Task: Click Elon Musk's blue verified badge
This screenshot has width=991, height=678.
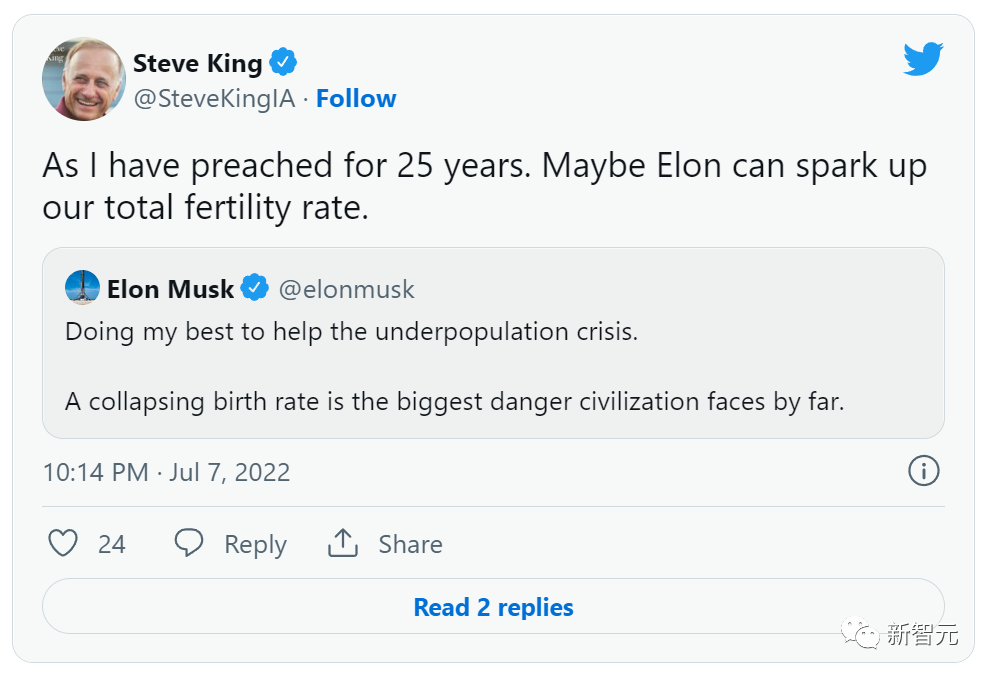Action: point(256,289)
